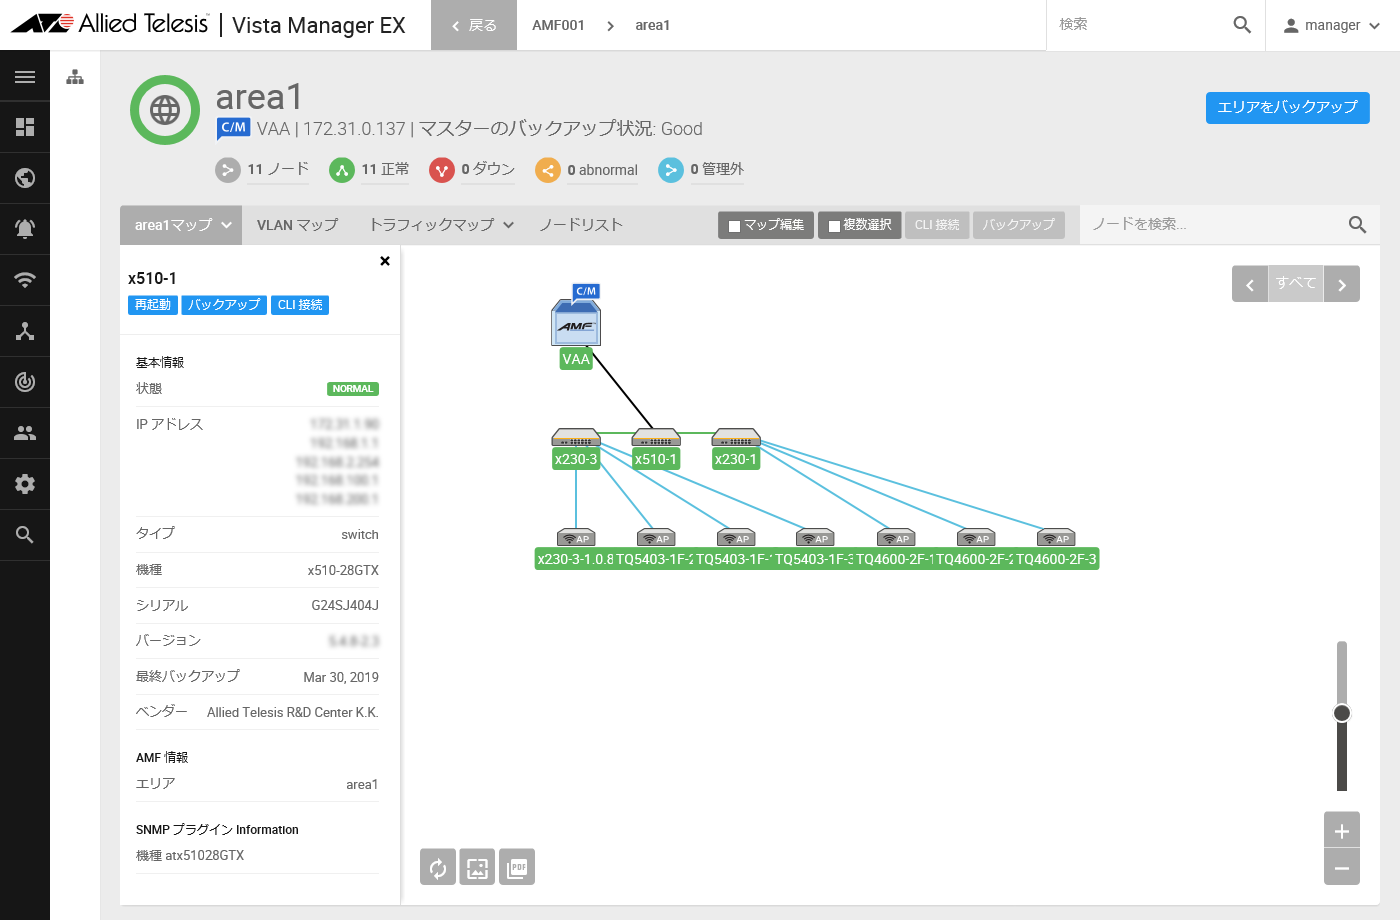Click the refresh map icon button
The height and width of the screenshot is (920, 1400).
point(438,867)
